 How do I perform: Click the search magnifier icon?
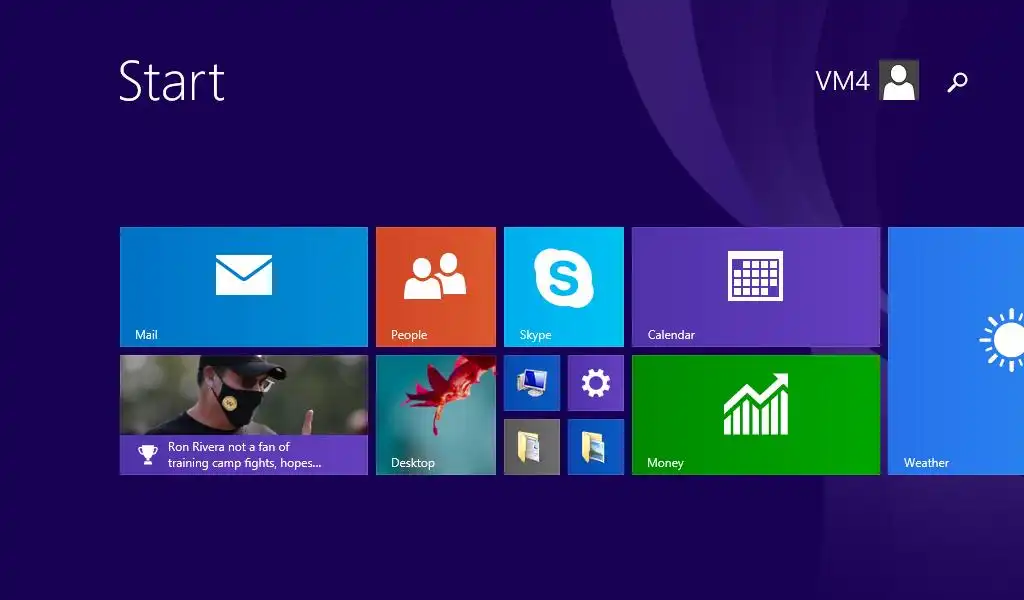pos(957,82)
